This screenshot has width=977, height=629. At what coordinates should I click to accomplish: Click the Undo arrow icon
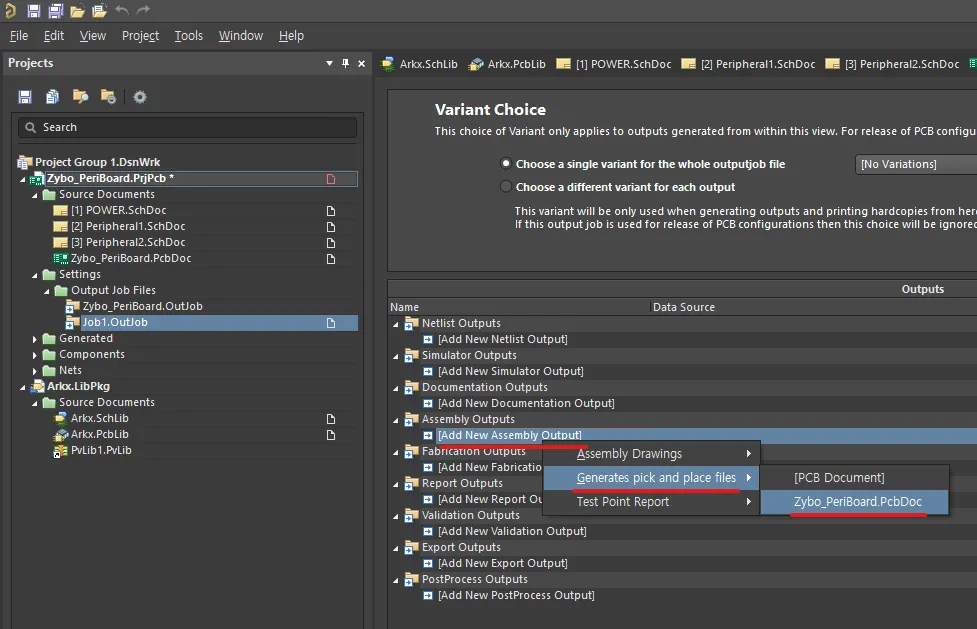pyautogui.click(x=122, y=11)
